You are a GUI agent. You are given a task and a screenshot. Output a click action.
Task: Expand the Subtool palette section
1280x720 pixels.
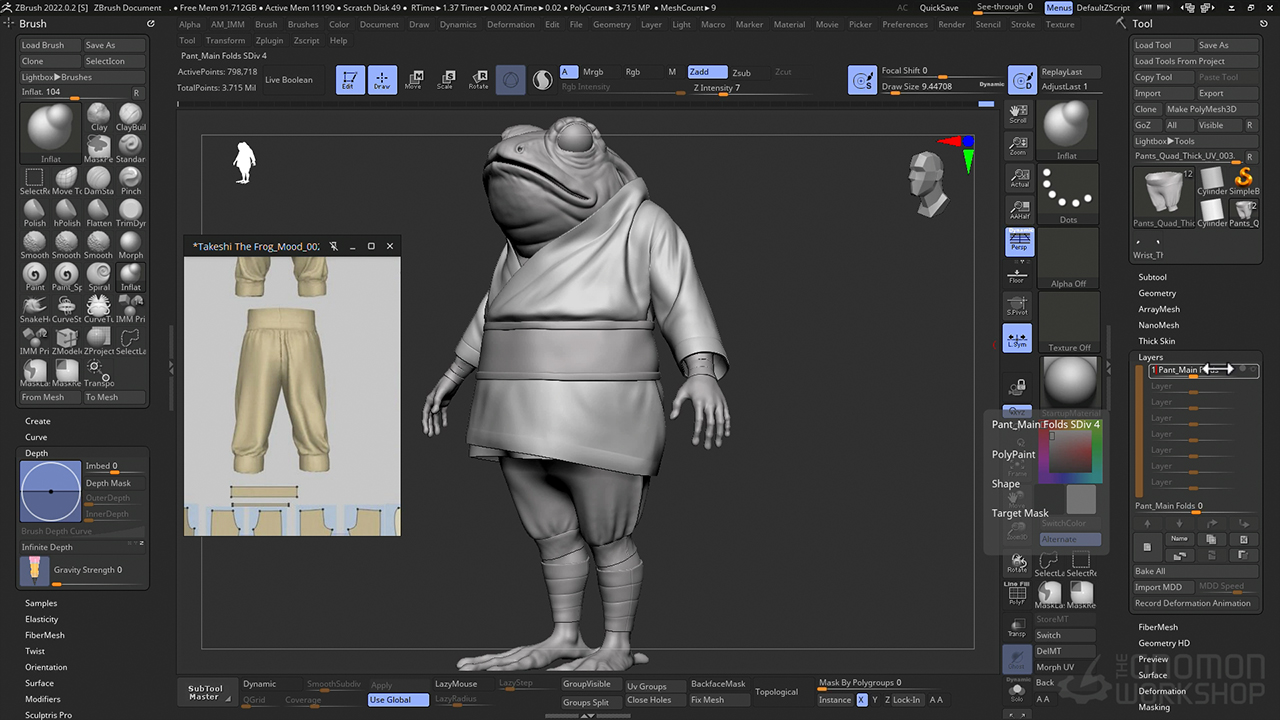[x=1152, y=277]
